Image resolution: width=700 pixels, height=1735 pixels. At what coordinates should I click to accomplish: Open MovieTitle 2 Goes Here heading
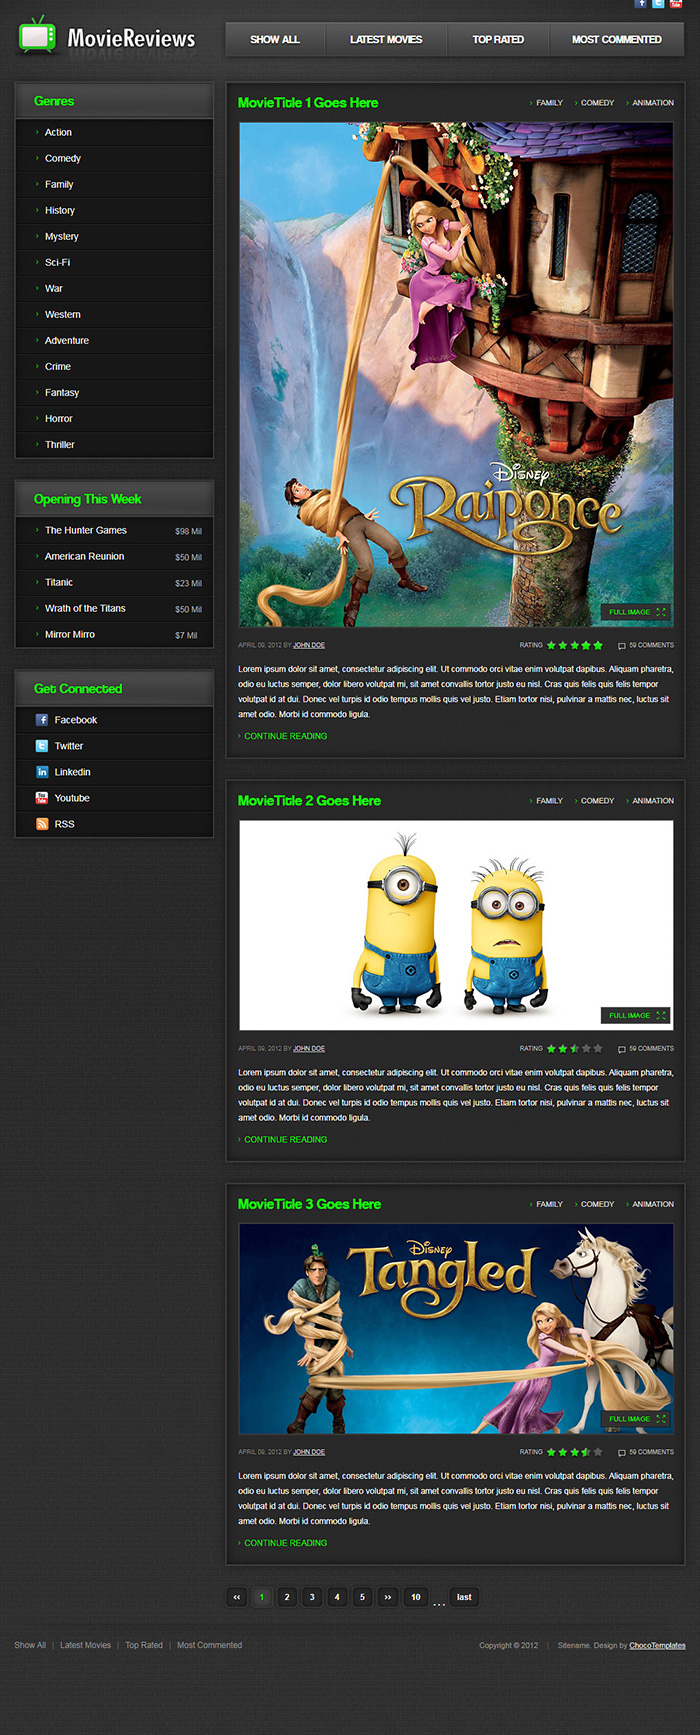tap(309, 801)
